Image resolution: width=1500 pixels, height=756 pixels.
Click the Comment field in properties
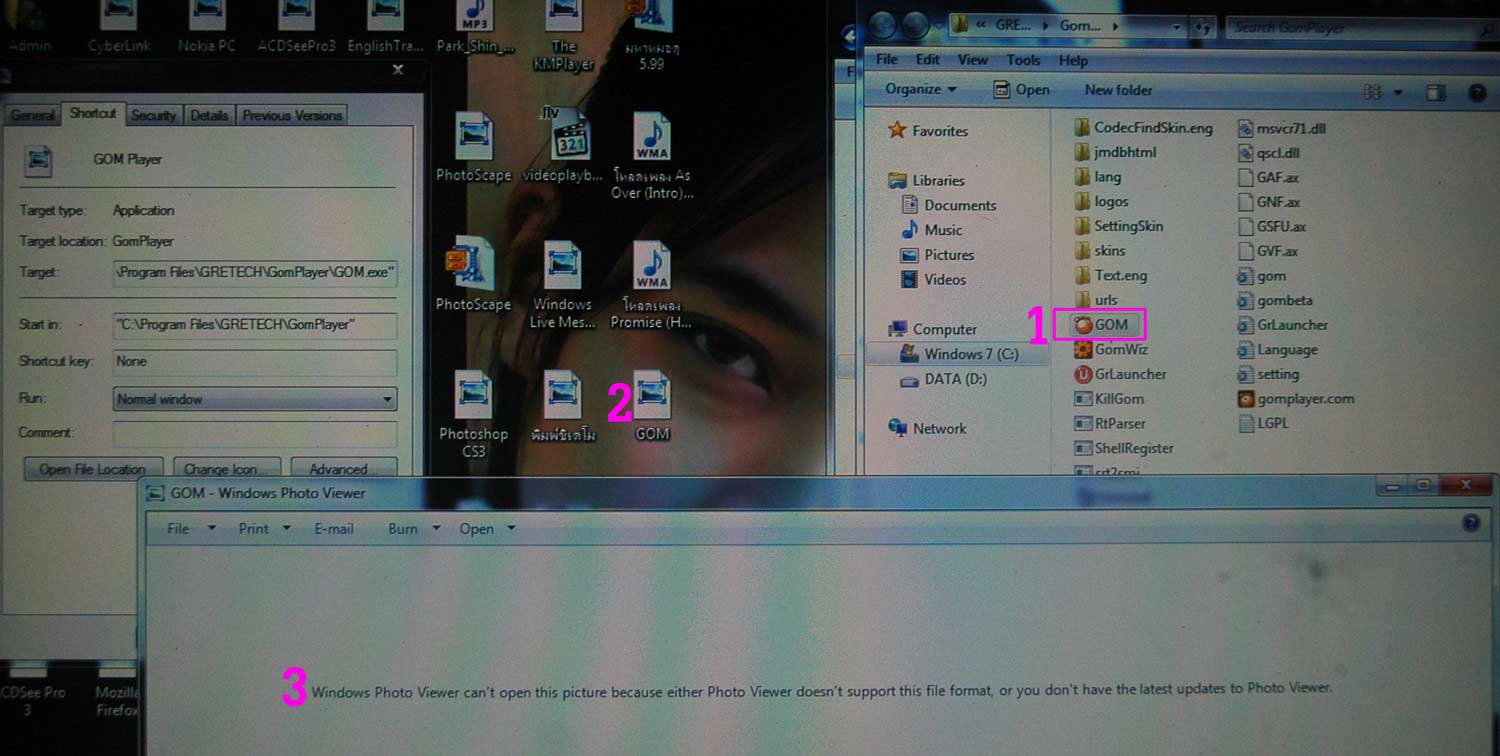255,433
